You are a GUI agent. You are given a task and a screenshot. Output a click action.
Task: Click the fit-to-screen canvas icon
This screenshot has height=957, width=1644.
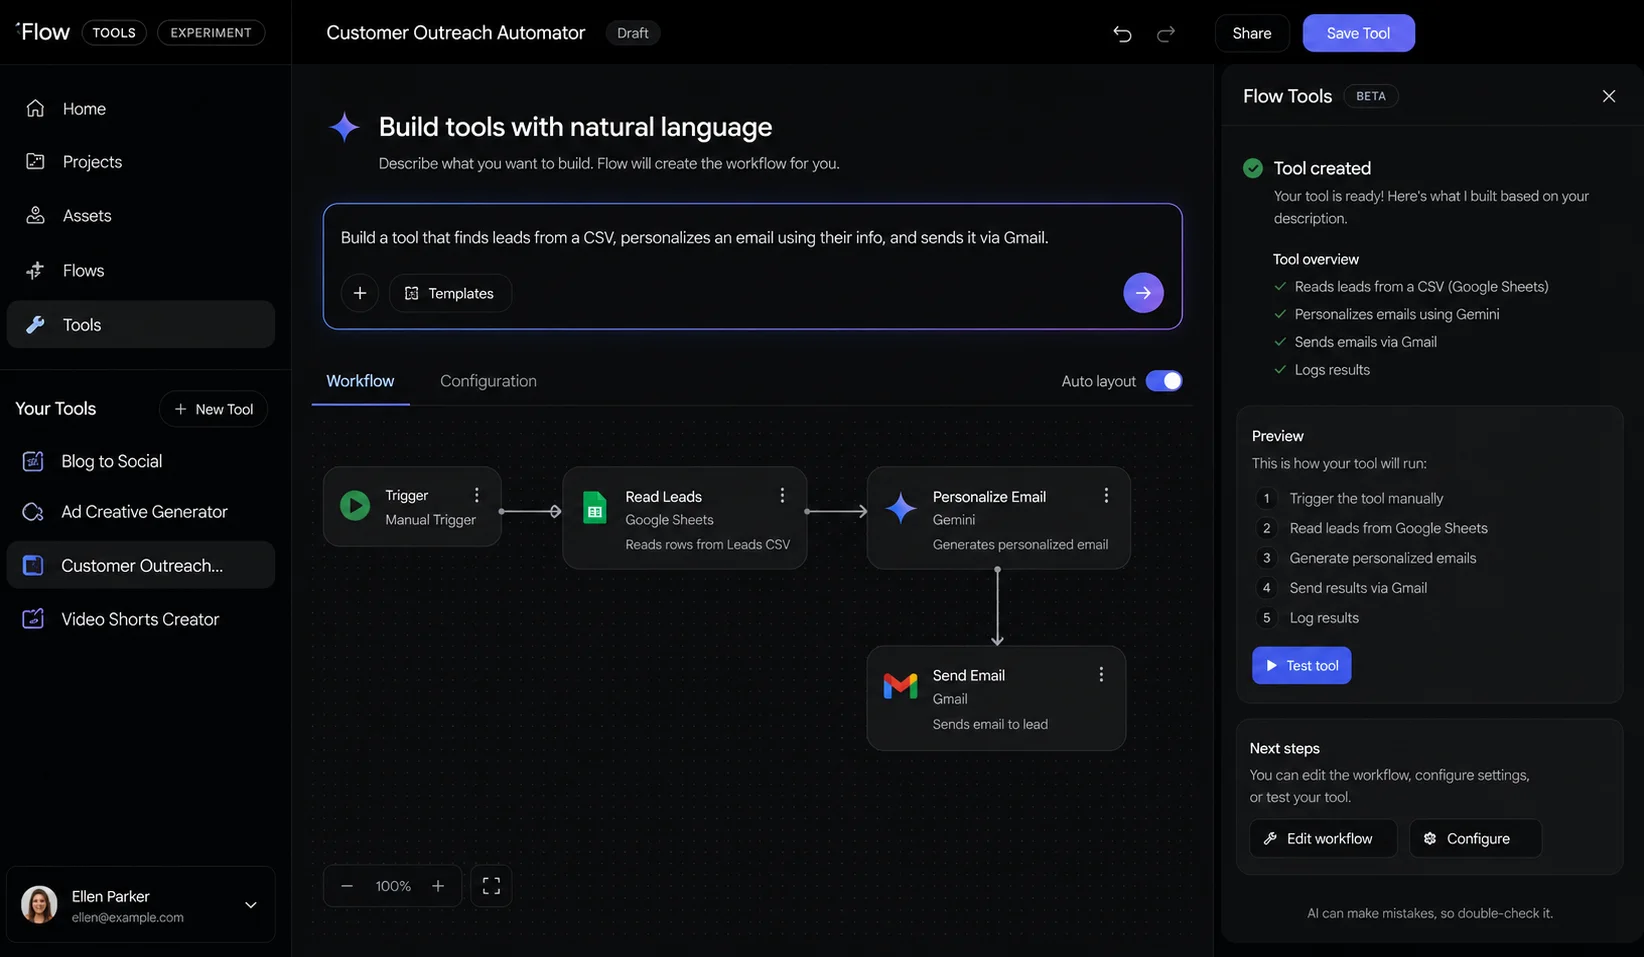tap(491, 886)
